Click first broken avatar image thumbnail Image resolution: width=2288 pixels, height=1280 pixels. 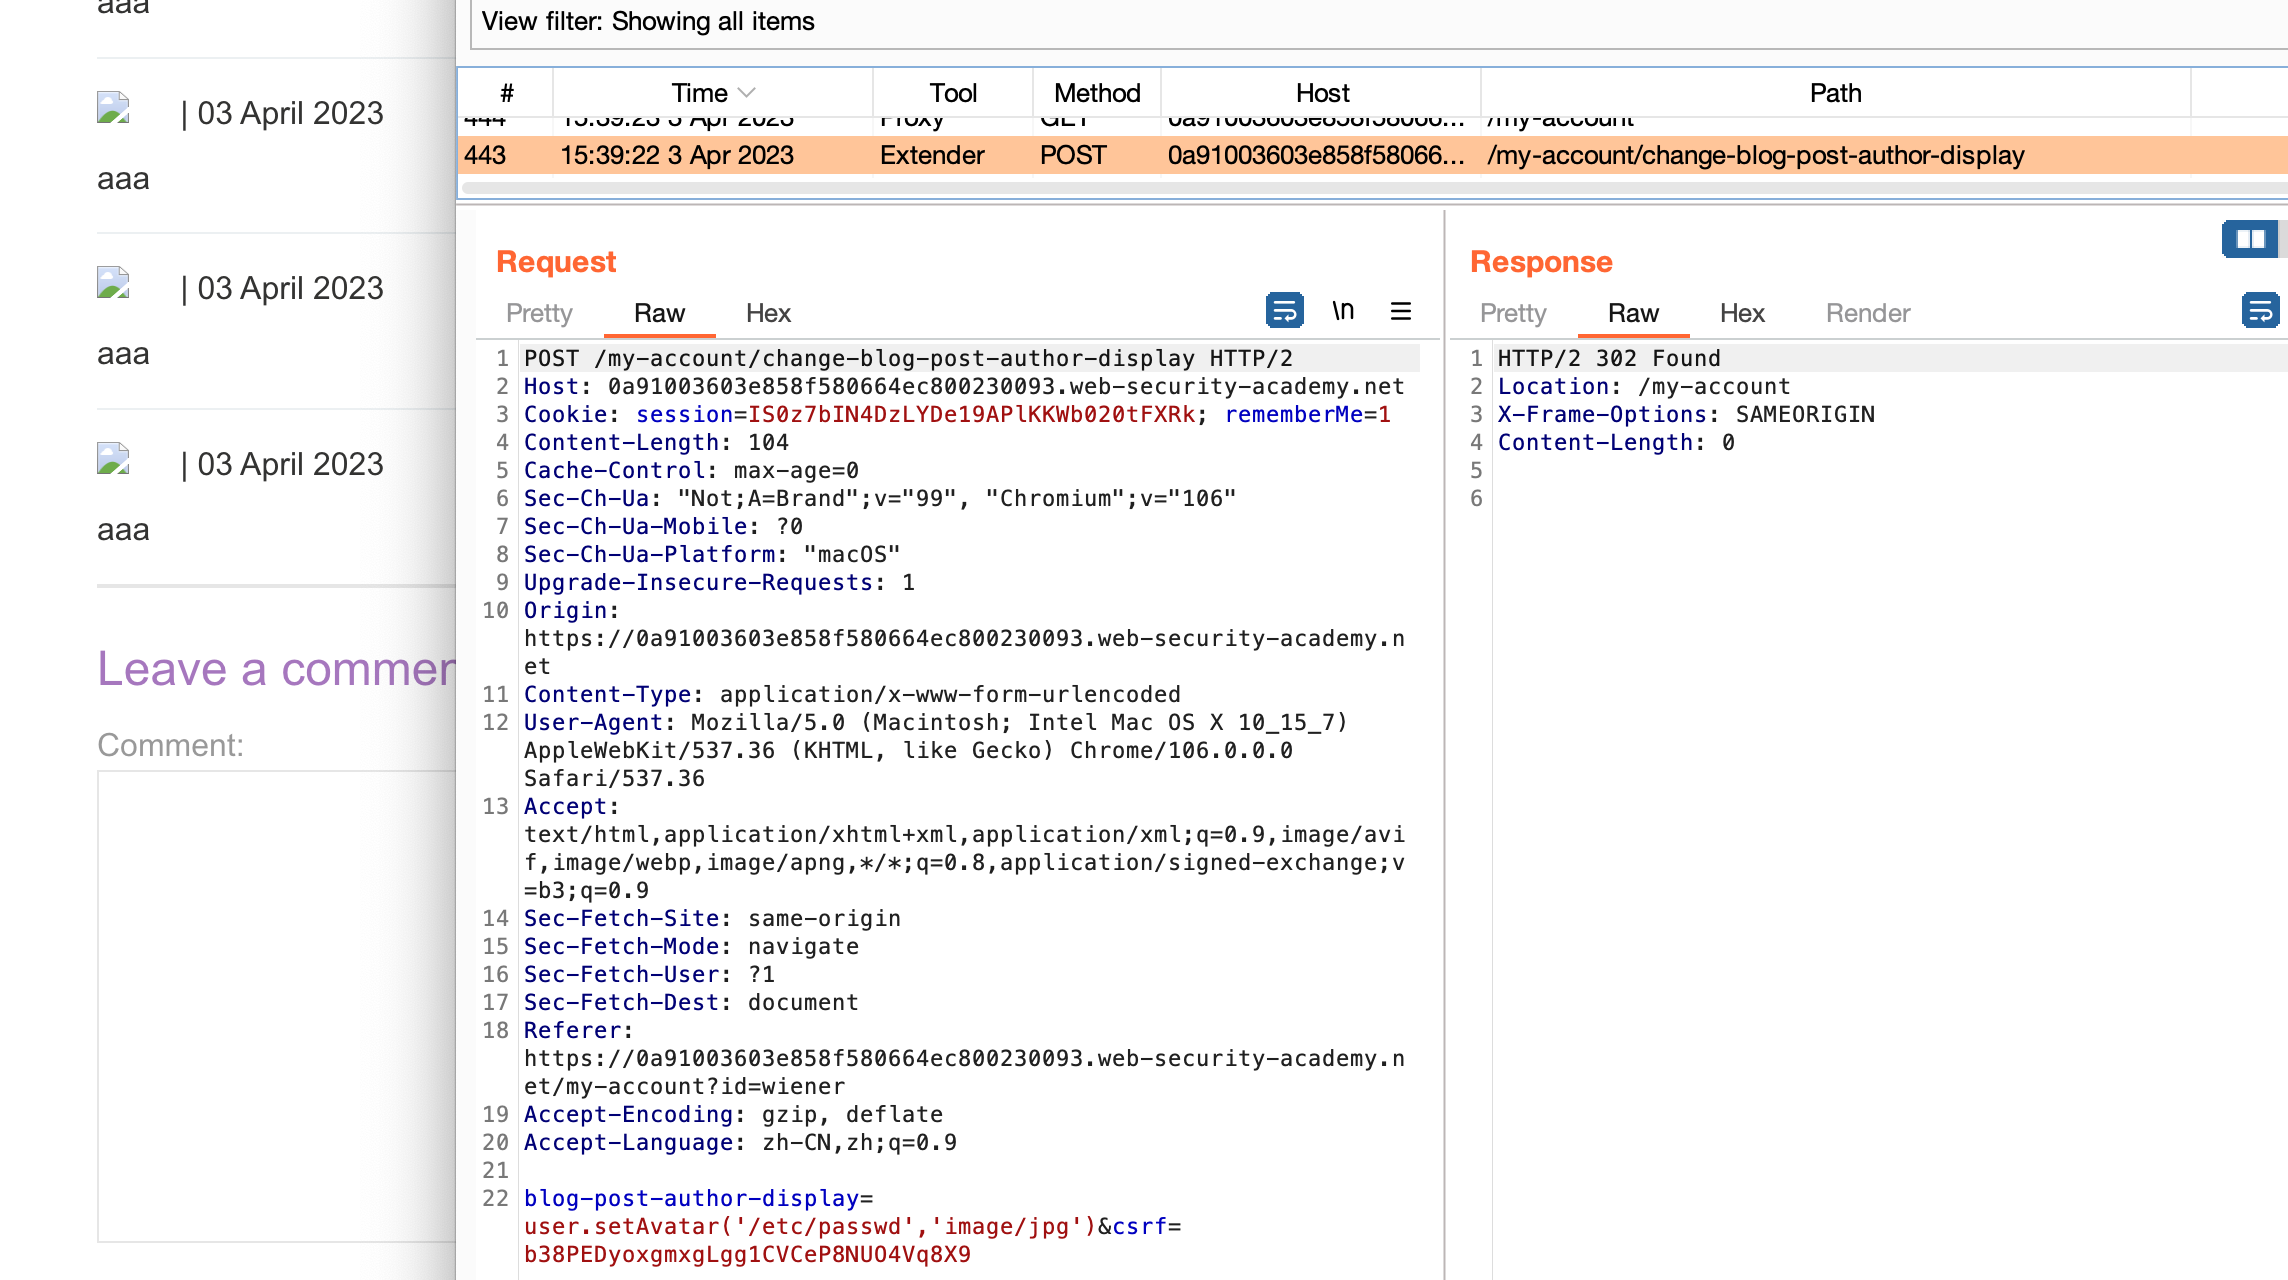tap(114, 108)
